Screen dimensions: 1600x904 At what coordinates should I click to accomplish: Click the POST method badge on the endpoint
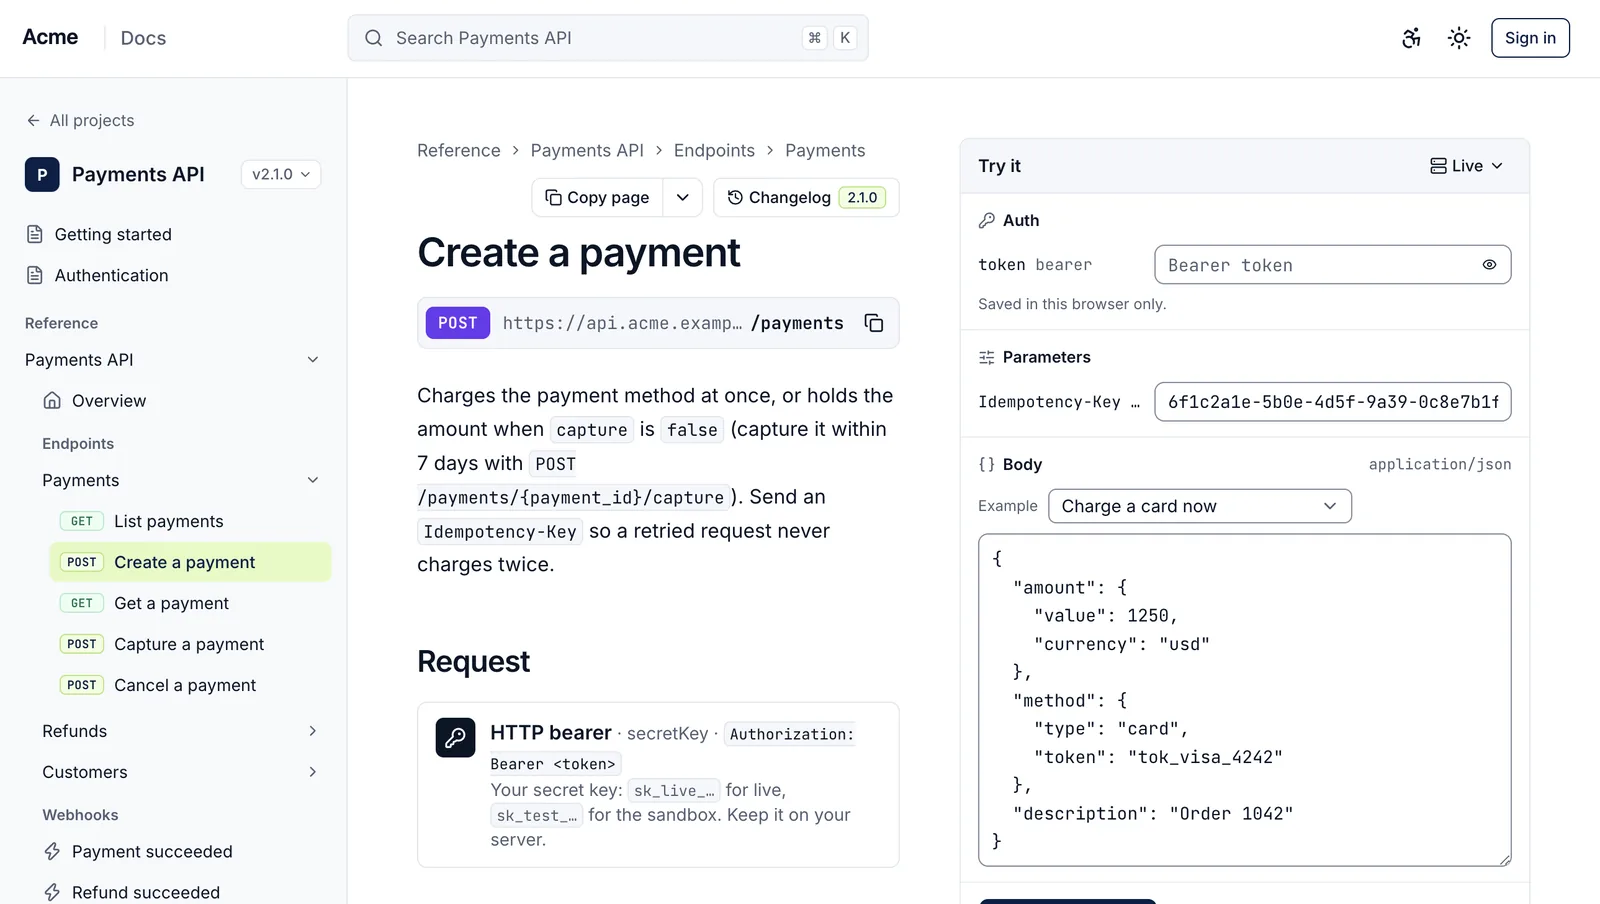coord(458,323)
